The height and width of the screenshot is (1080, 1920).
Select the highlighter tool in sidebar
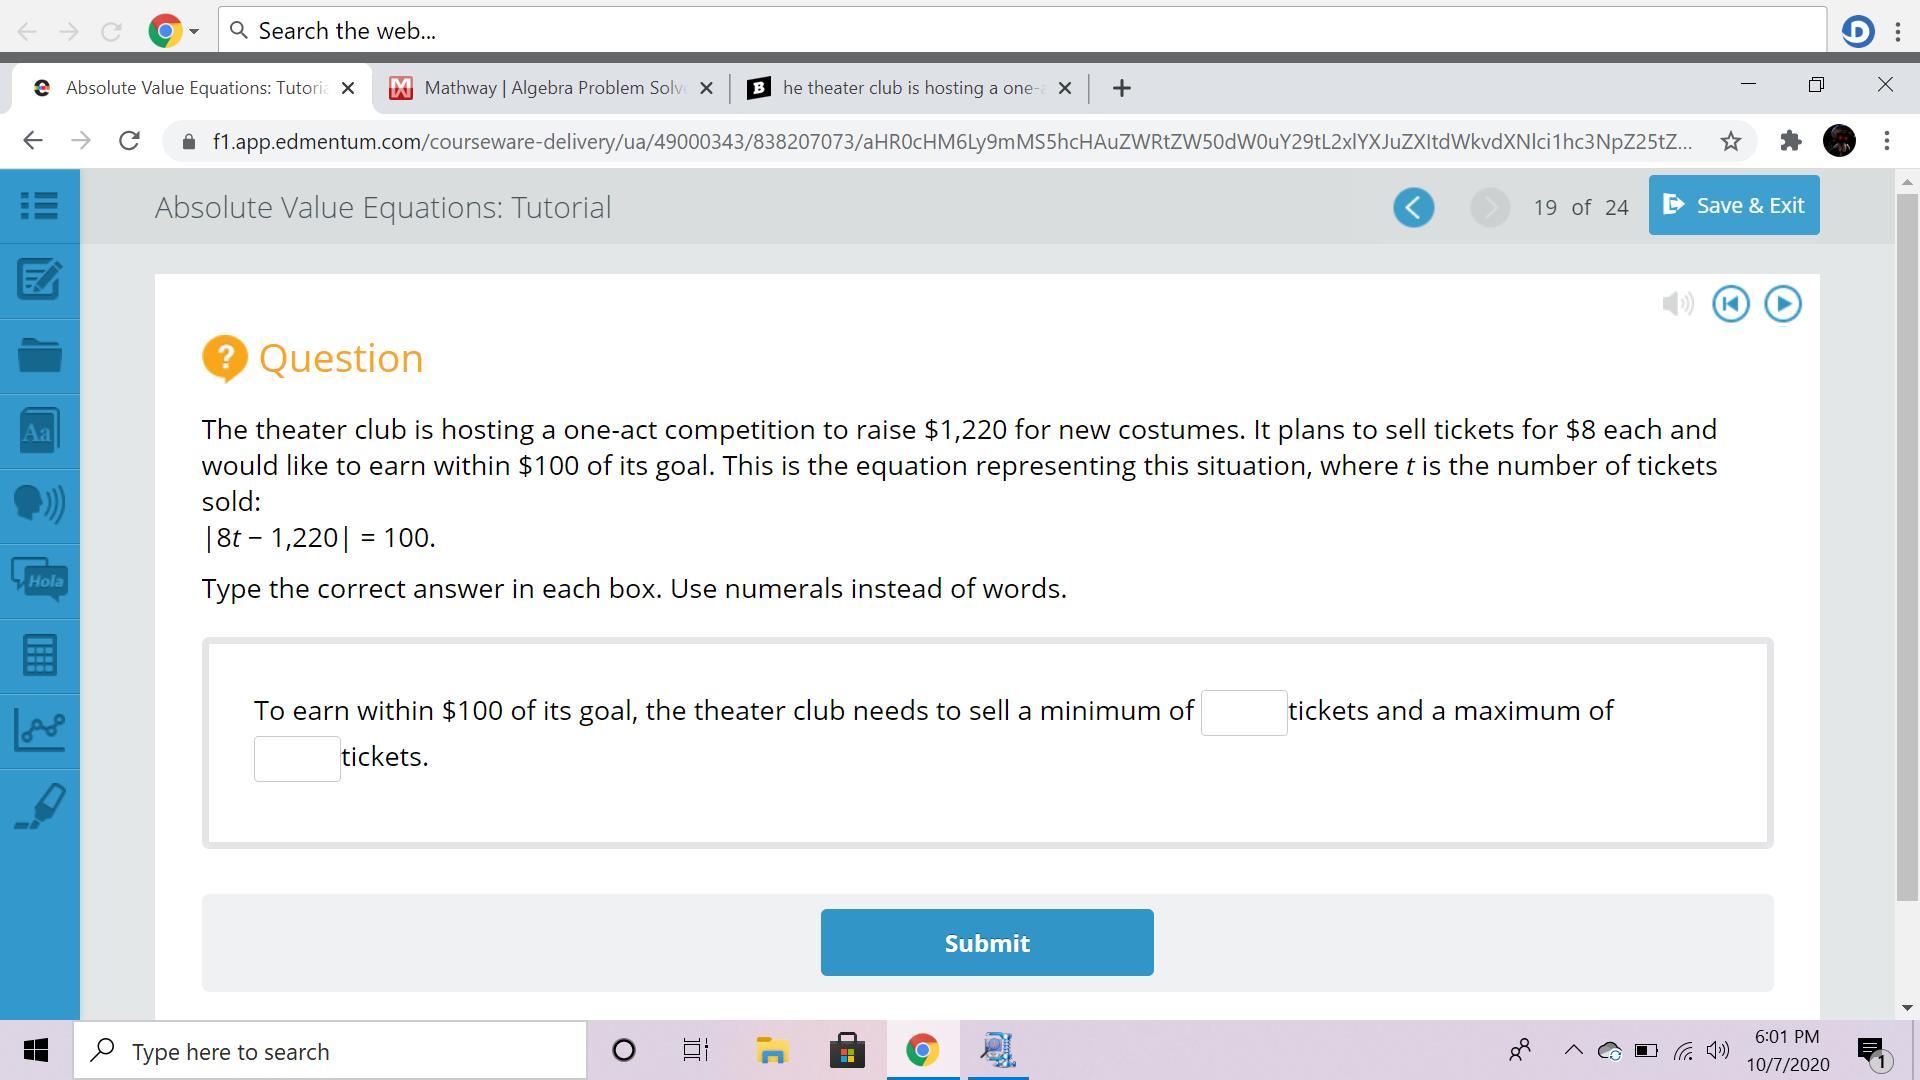click(x=39, y=806)
